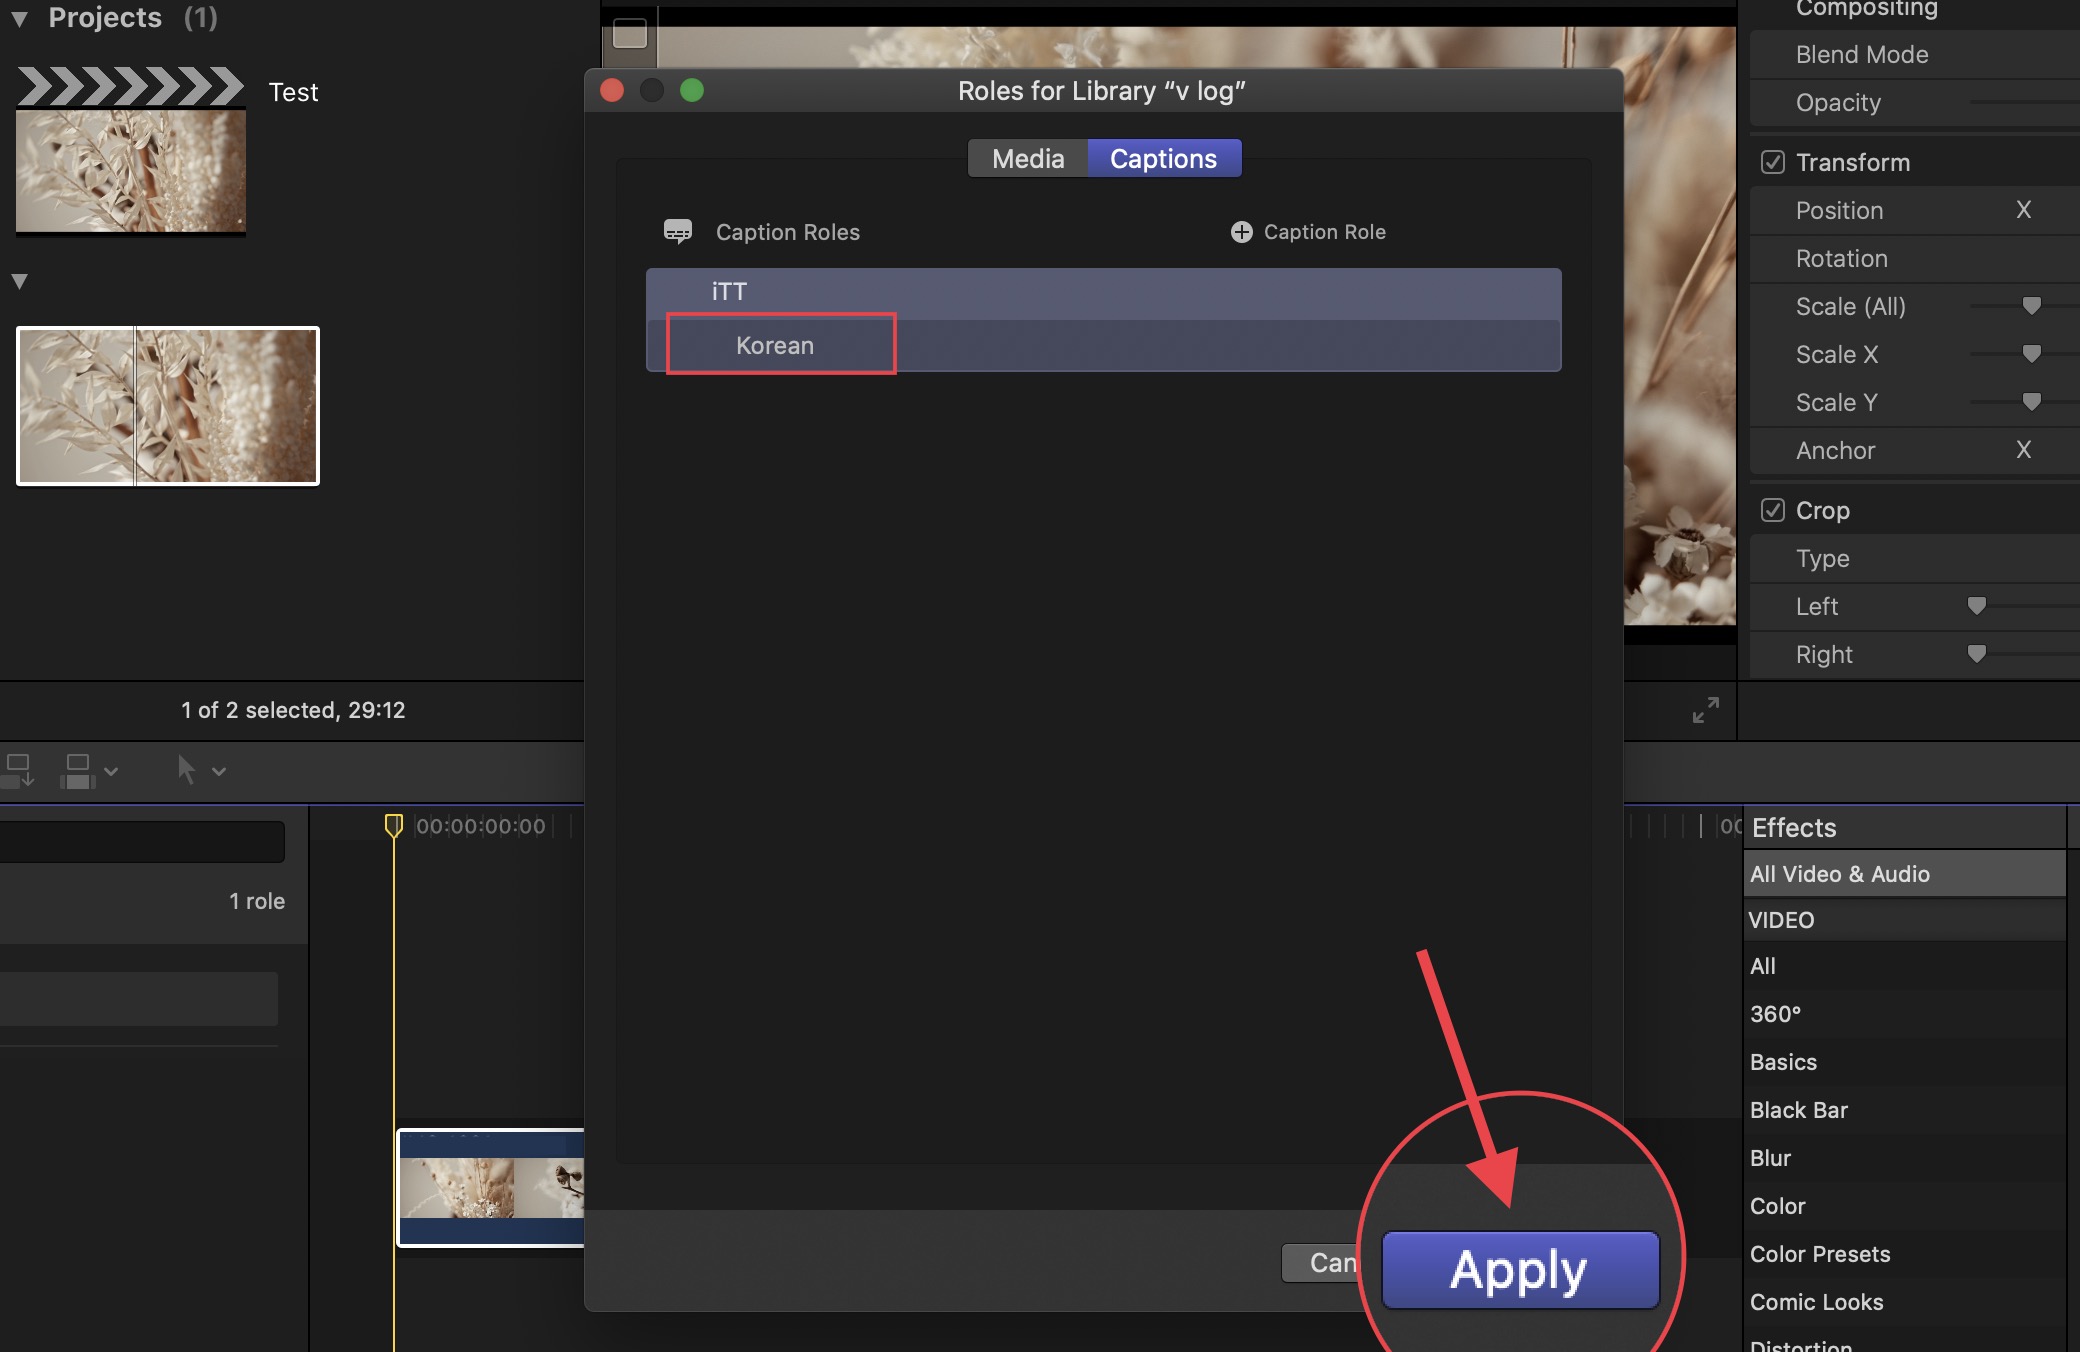The width and height of the screenshot is (2080, 1352).
Task: Open the edit-mode dropdown chevron
Action: coord(111,771)
